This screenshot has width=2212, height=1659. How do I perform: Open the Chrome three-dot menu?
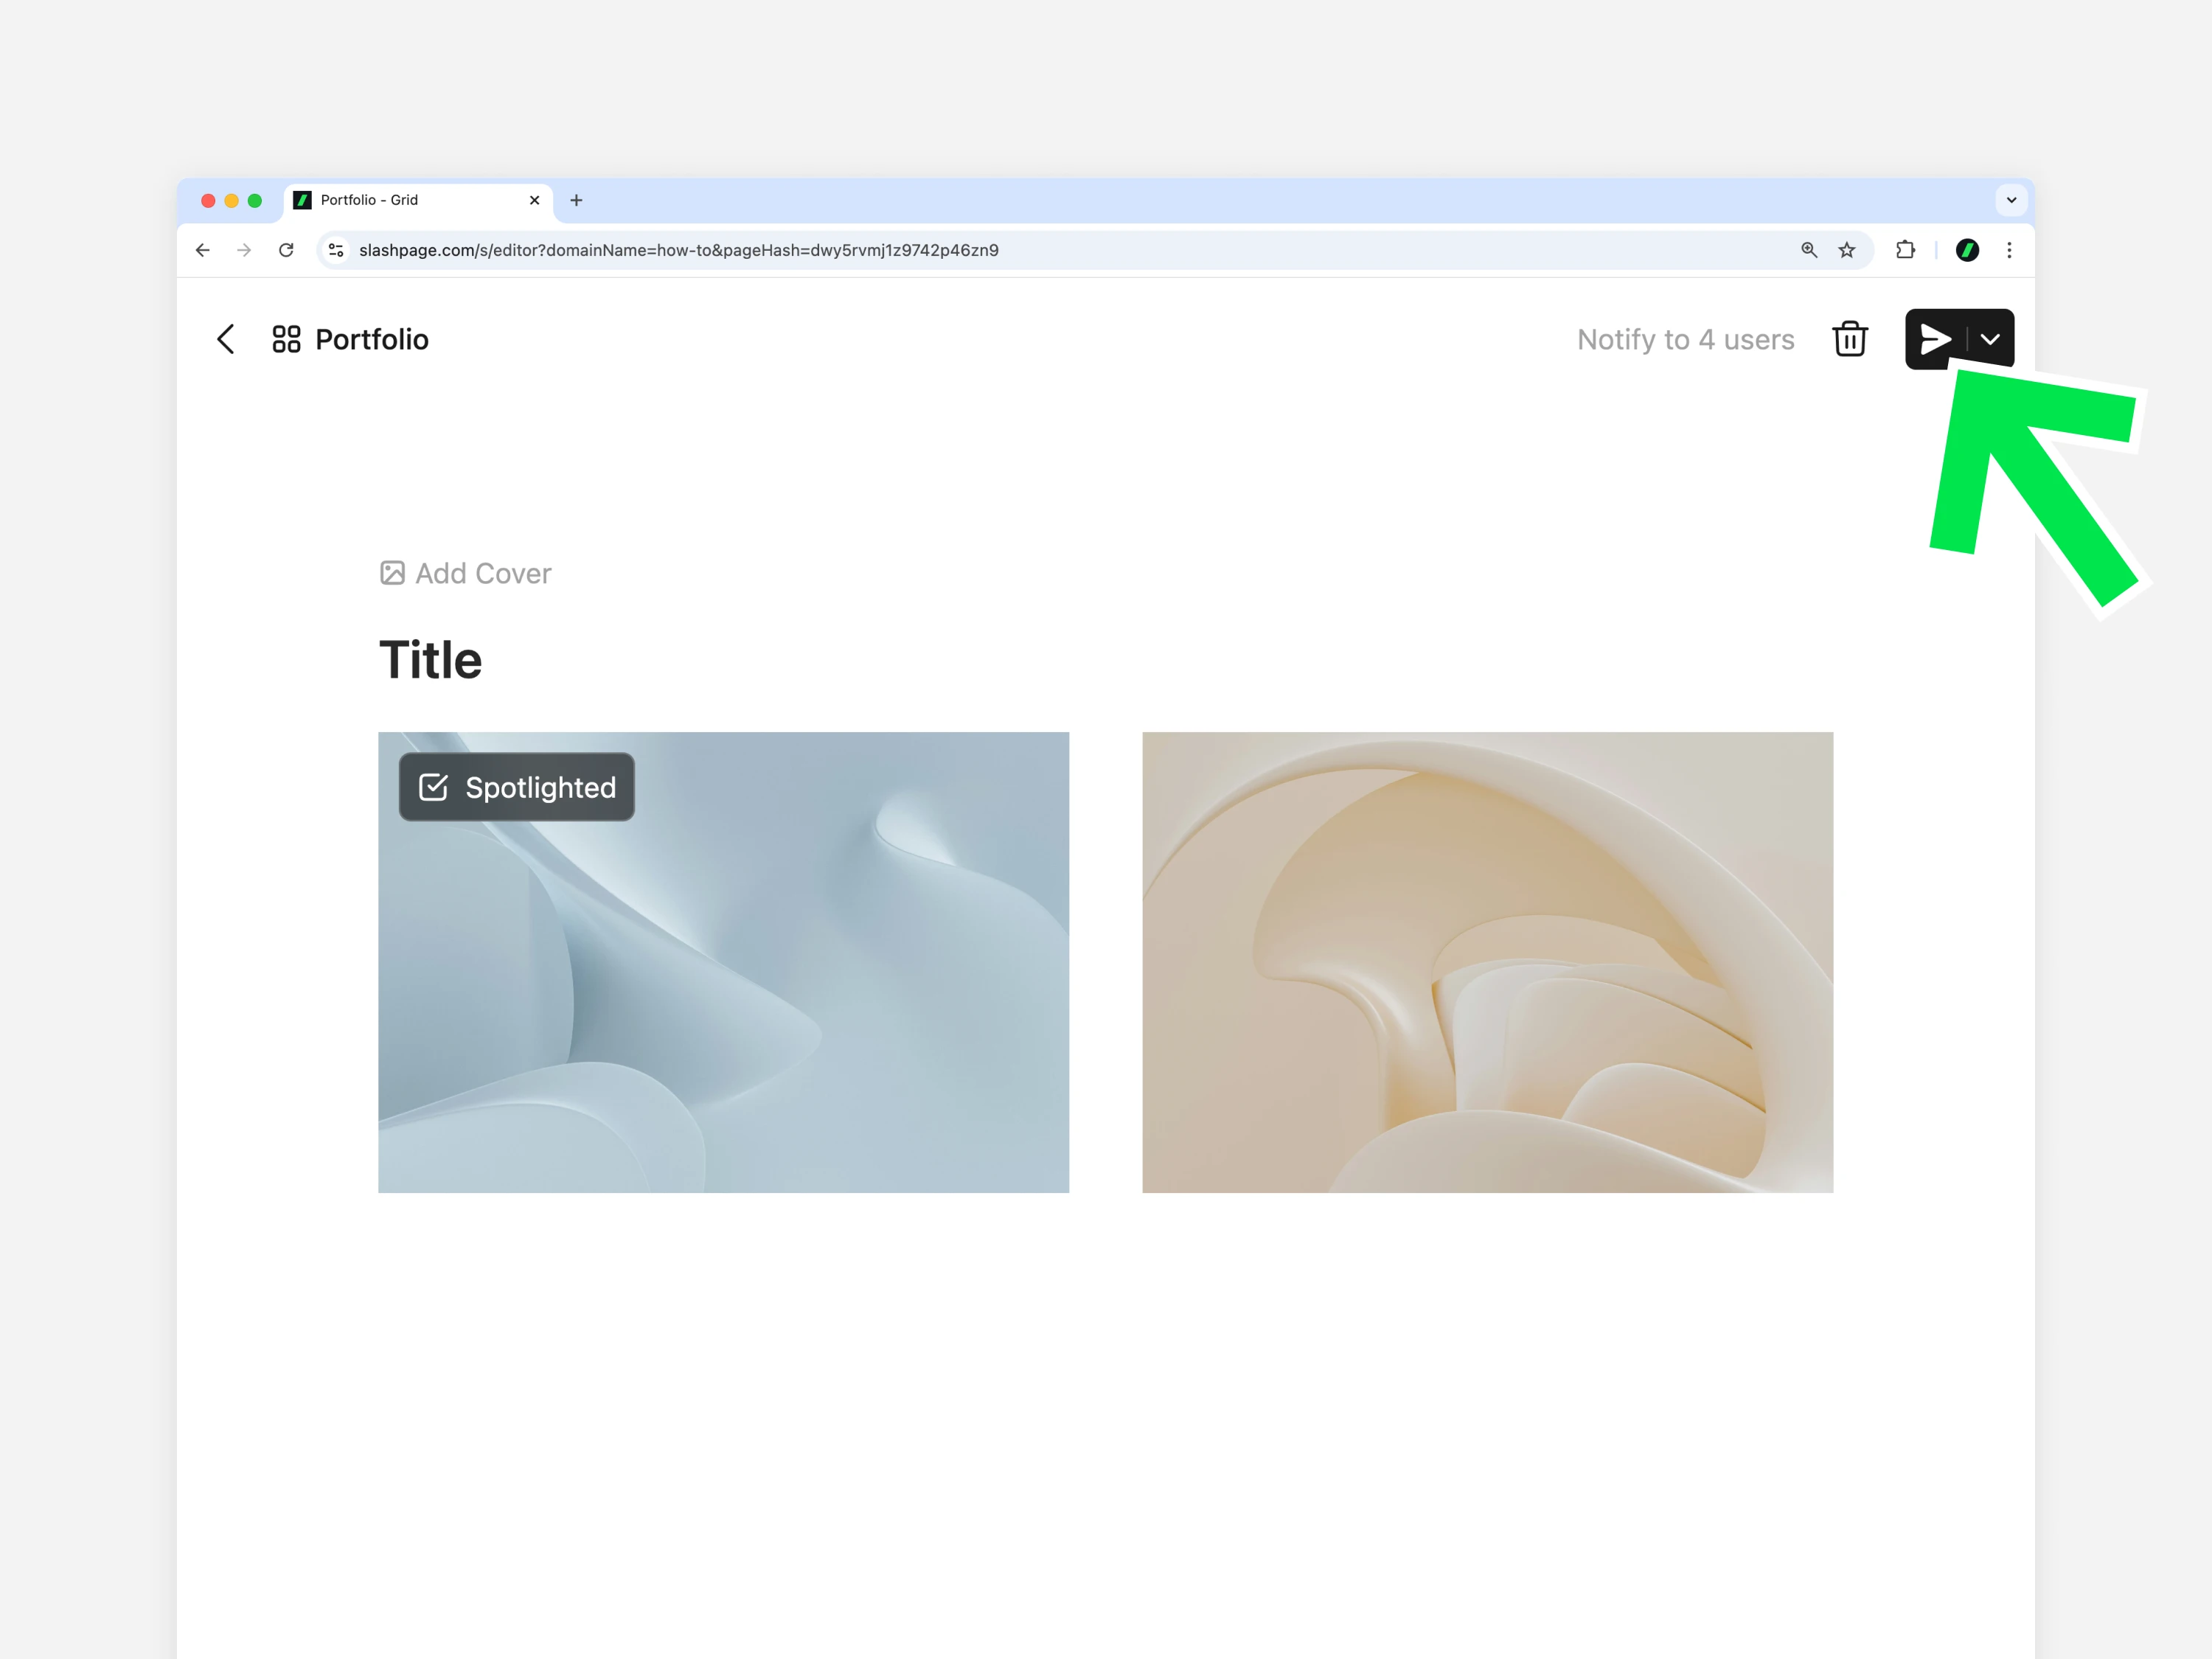pyautogui.click(x=2009, y=250)
